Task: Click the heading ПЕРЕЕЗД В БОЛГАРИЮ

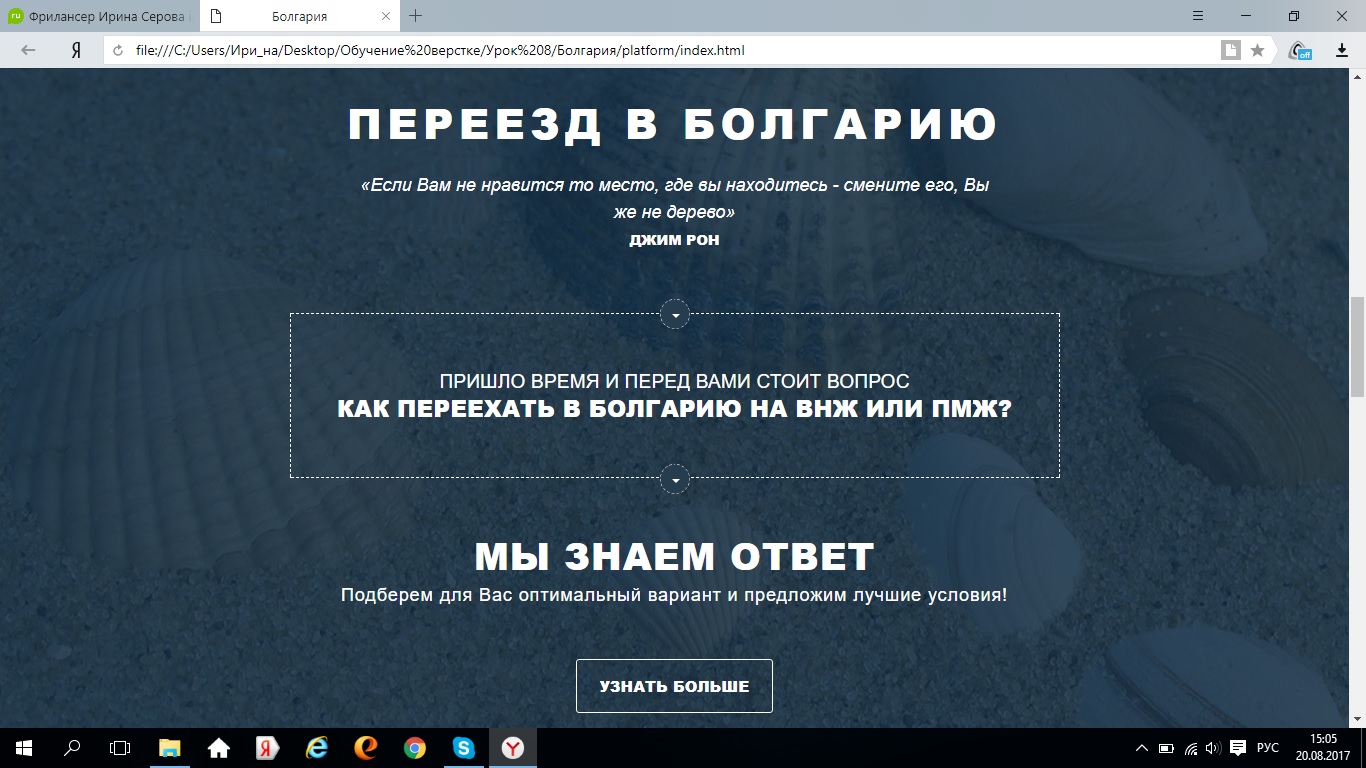Action: [674, 125]
